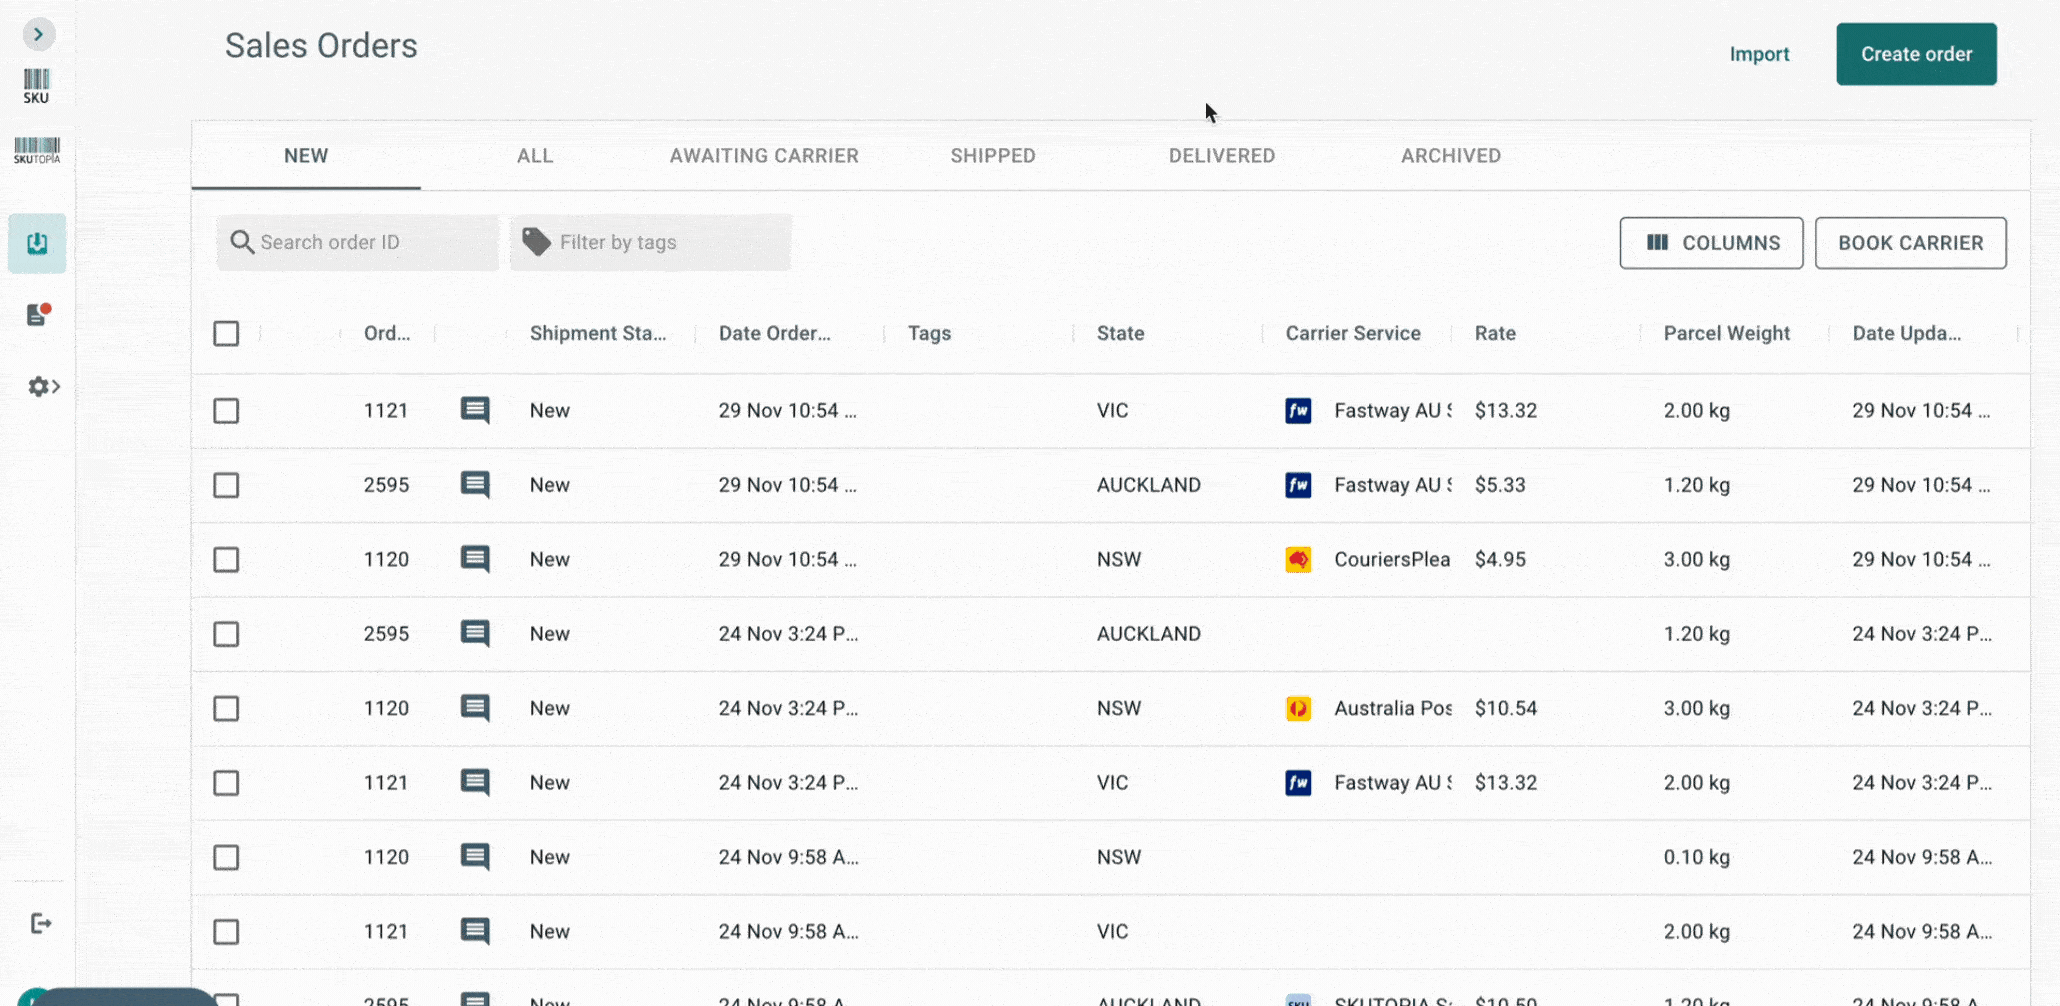Open the Sales Orders inbox icon in sidebar
This screenshot has width=2060, height=1006.
point(37,243)
